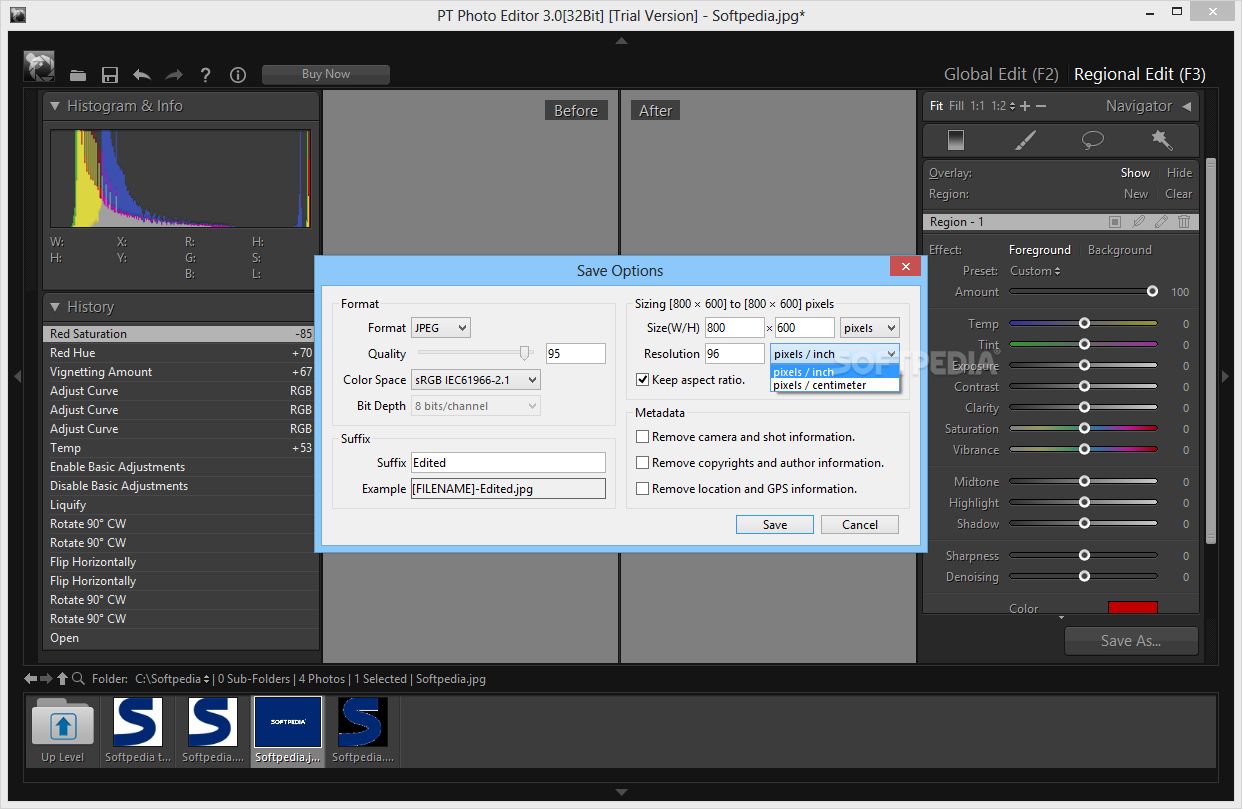Zoom out with the minus icon

click(1040, 106)
